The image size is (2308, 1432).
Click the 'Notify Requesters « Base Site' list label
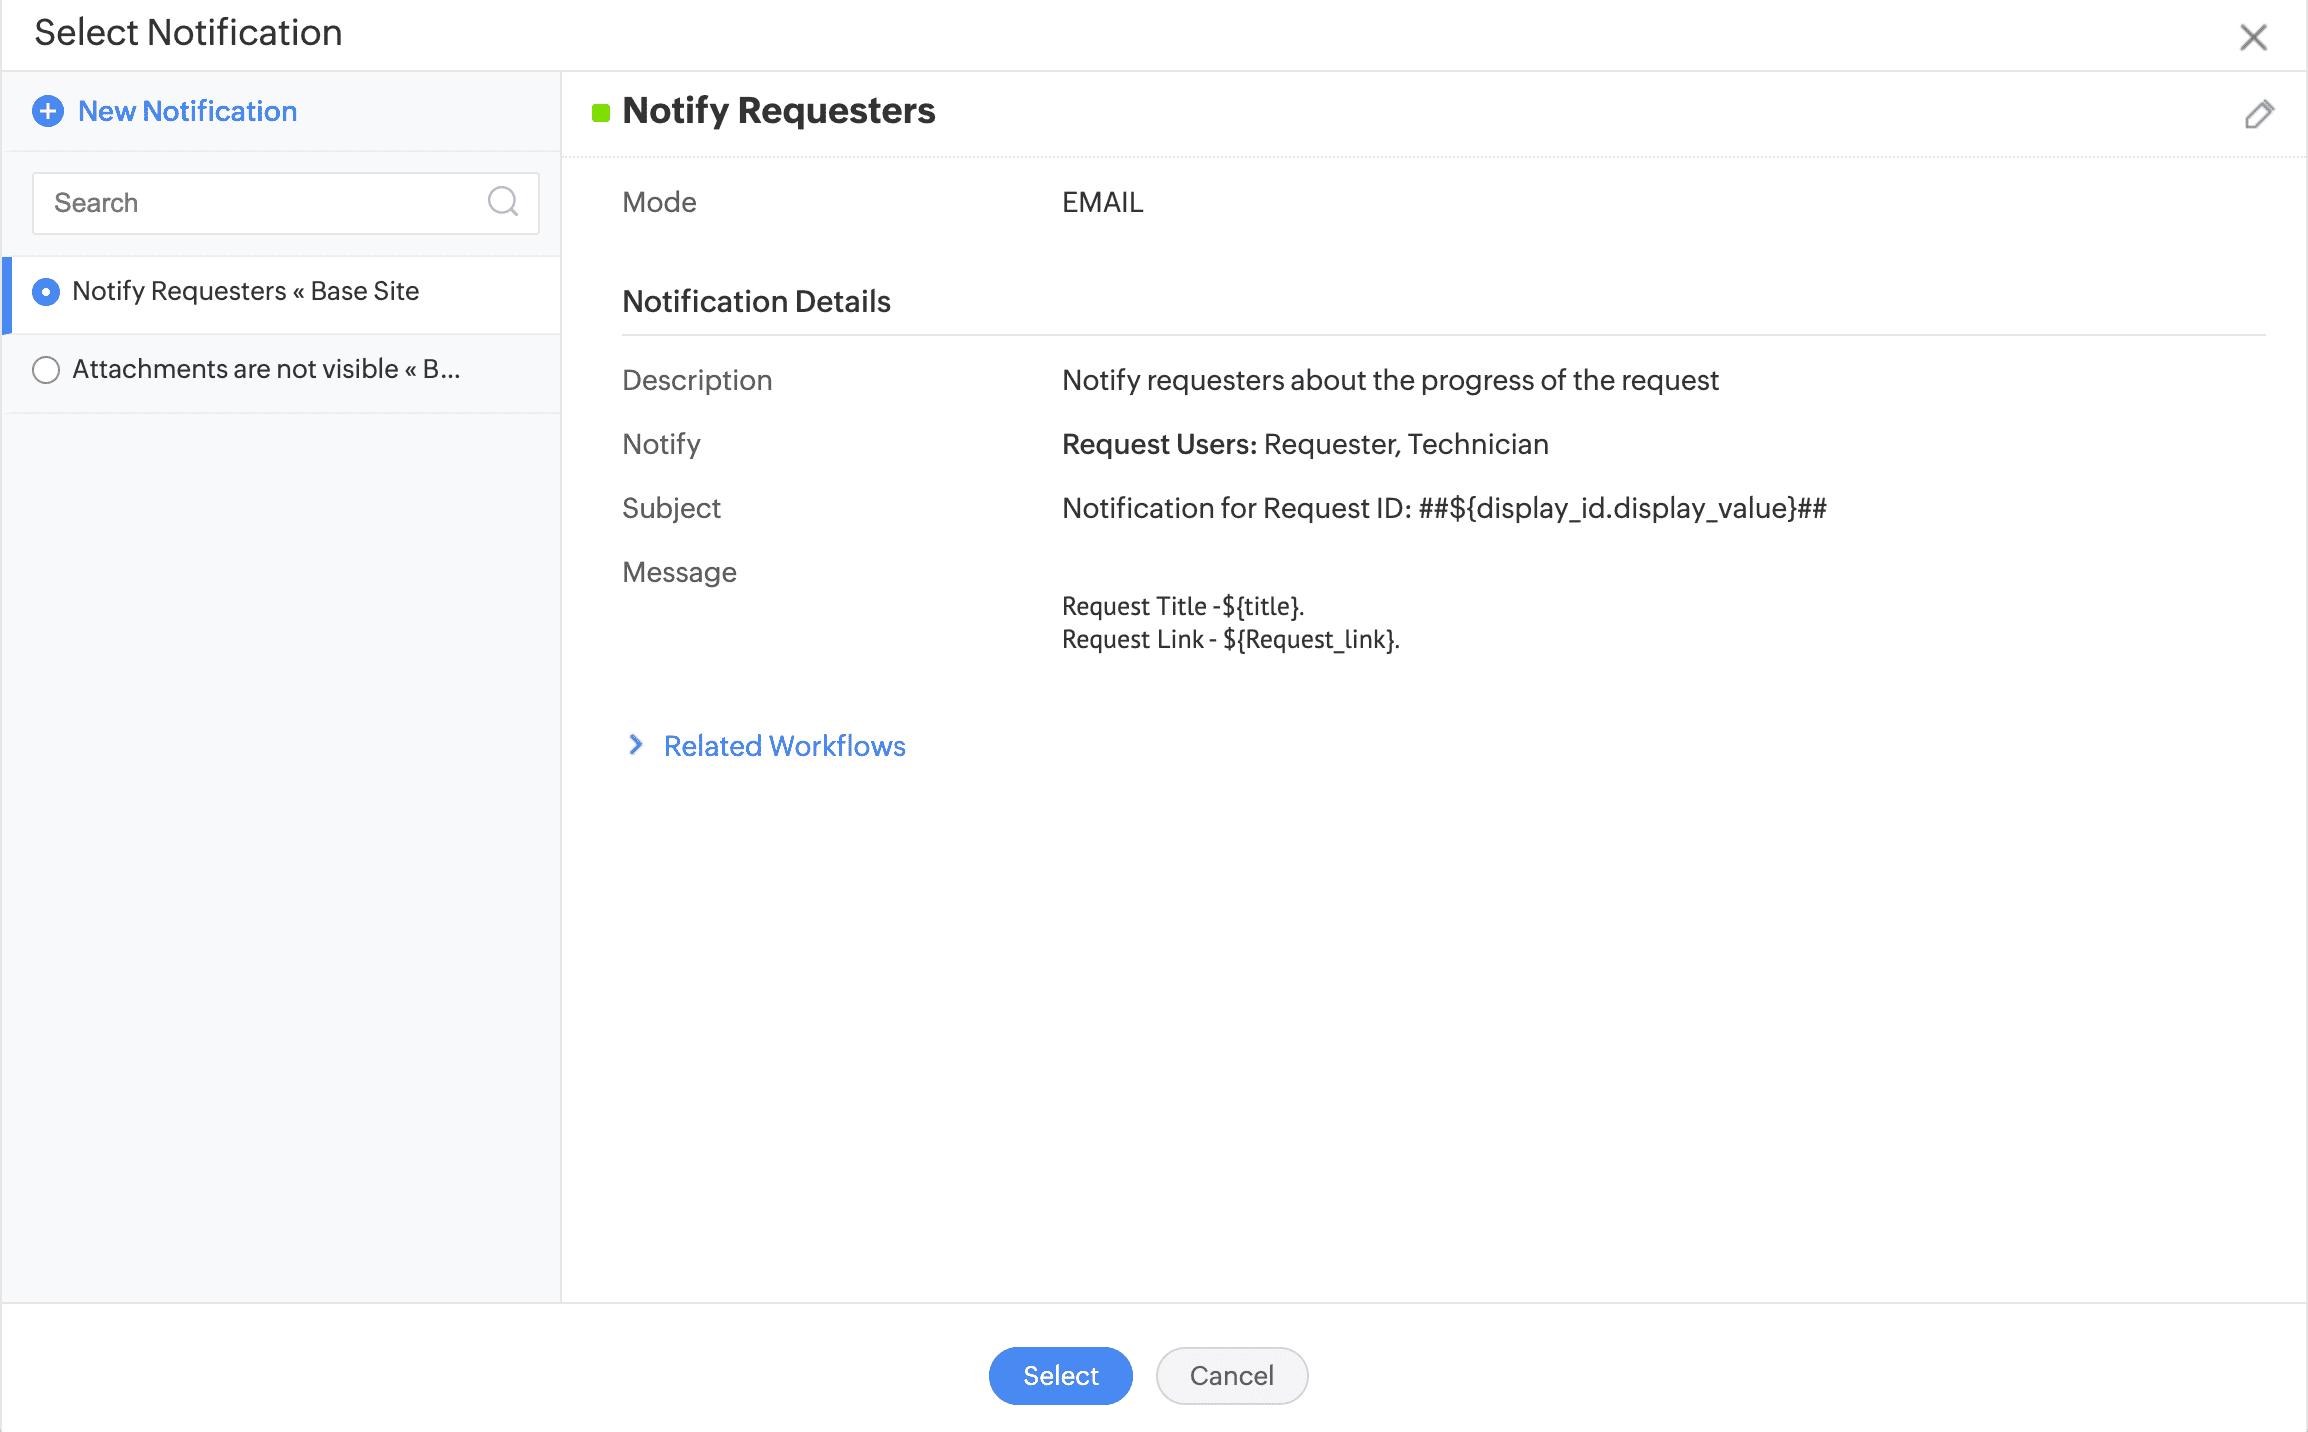[245, 291]
